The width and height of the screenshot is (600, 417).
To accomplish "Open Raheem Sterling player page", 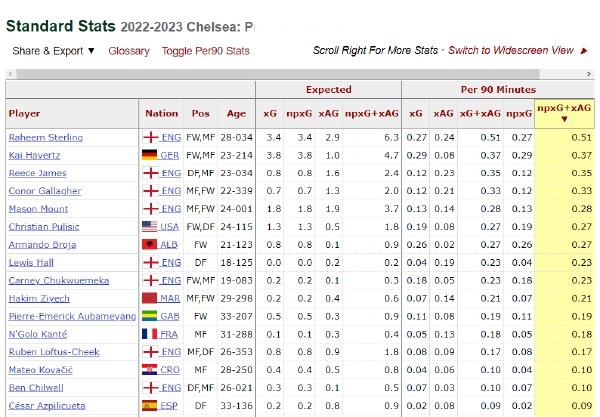I will click(x=46, y=138).
